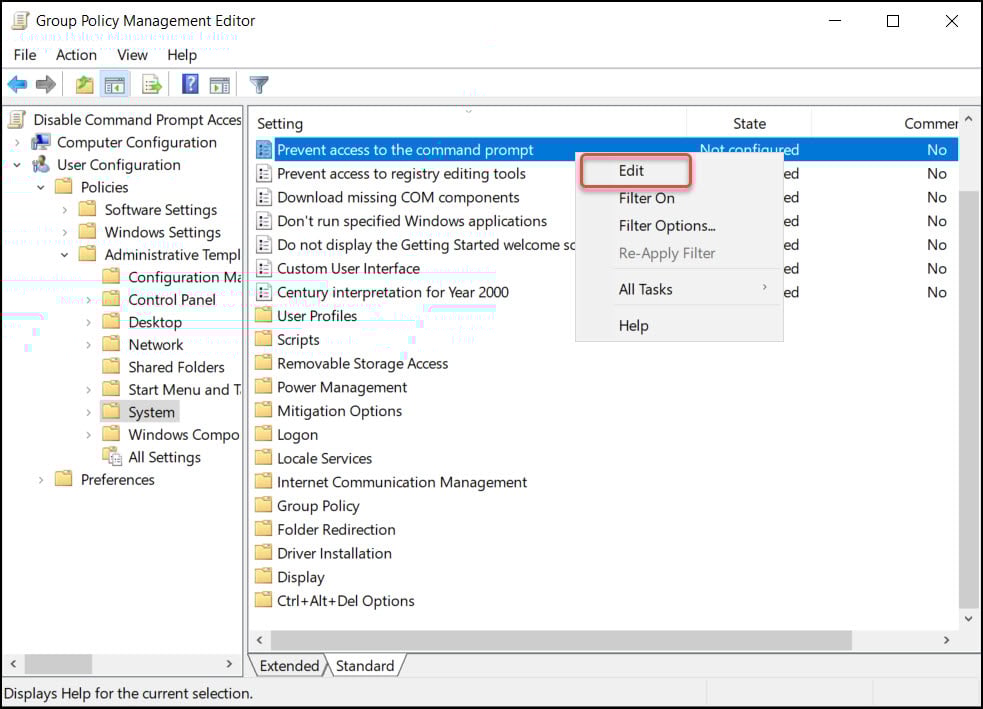The image size is (983, 709).
Task: Click up arrow of settings vertical scrollbar
Action: (x=969, y=118)
